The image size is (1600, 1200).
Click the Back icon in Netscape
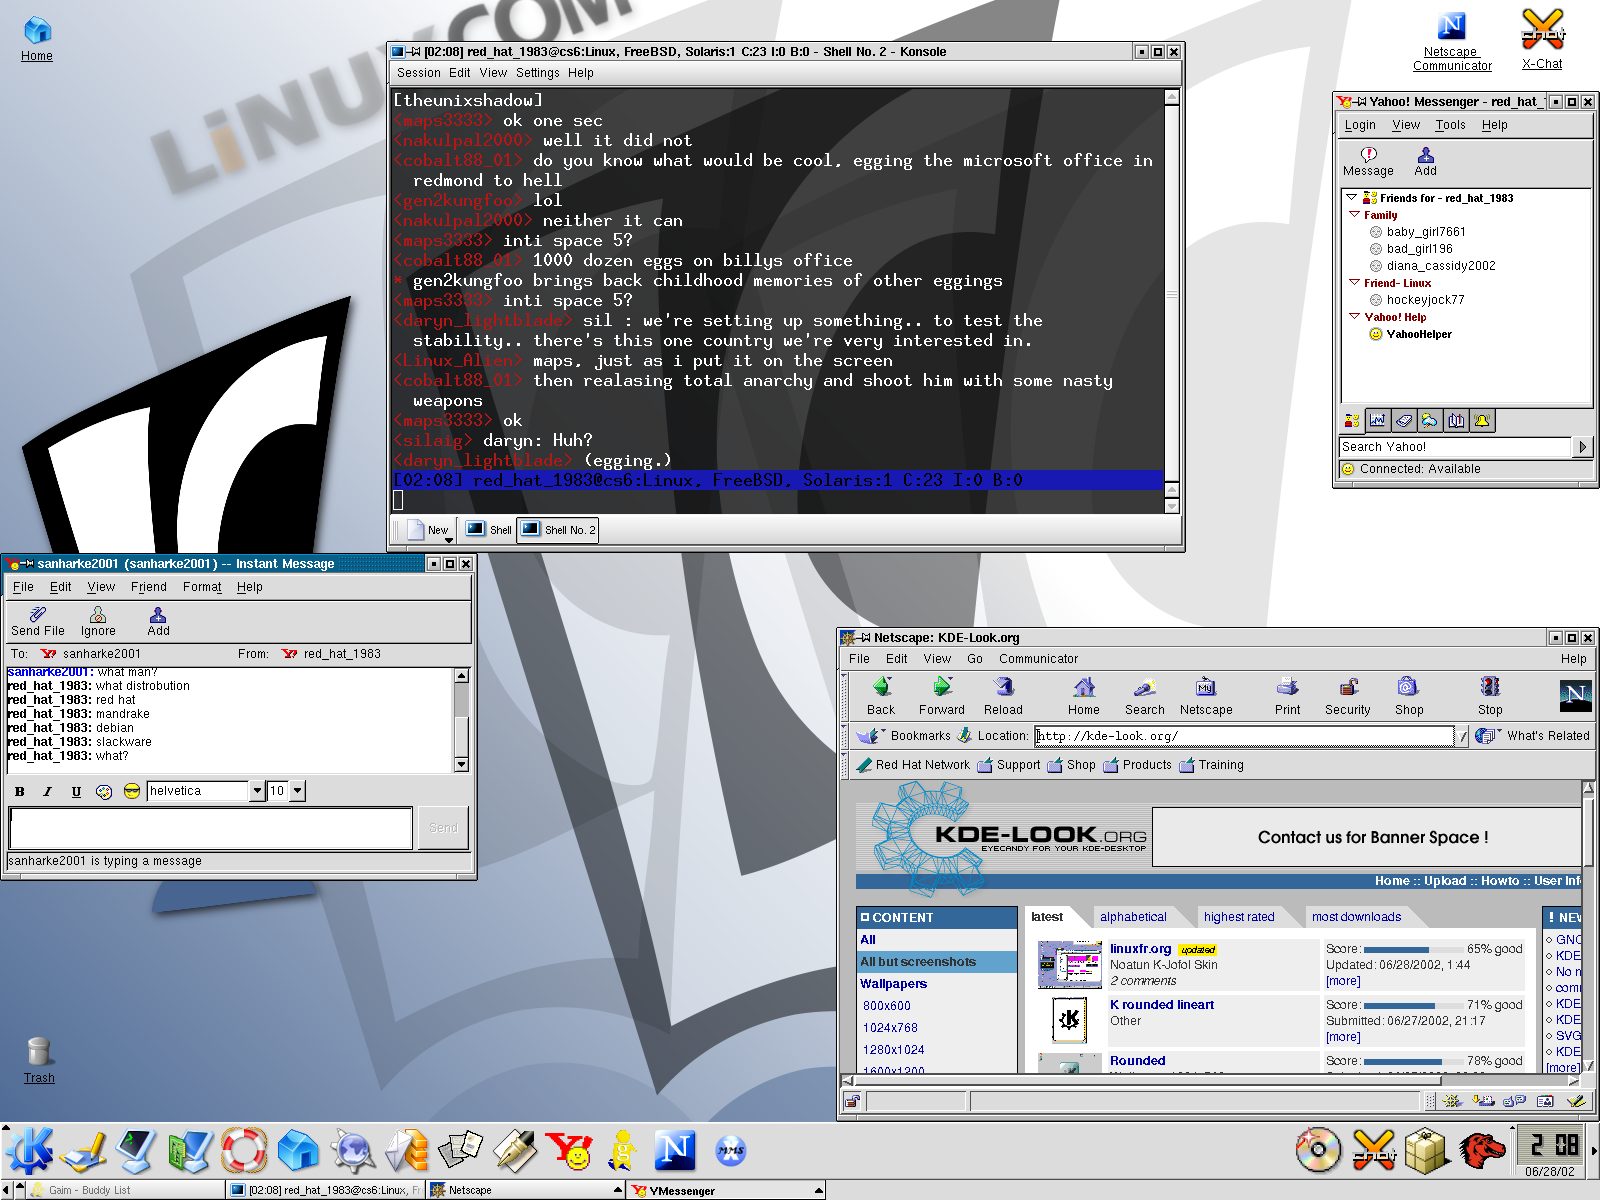(881, 696)
